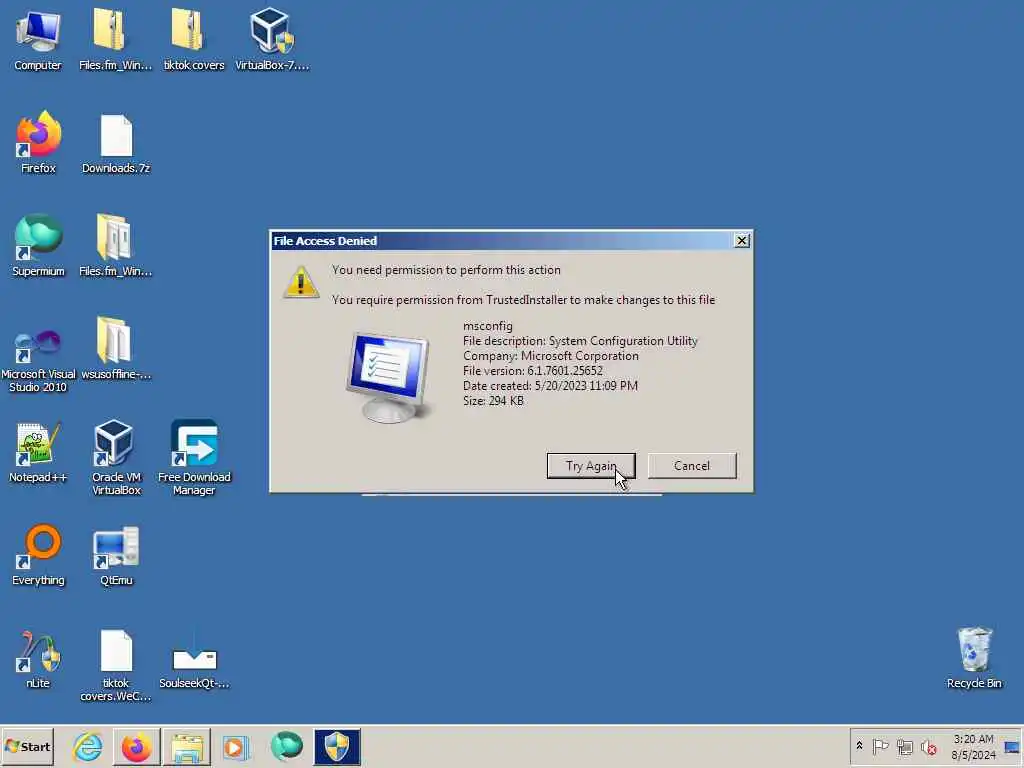Screen dimensions: 1024x768
Task: Open Windows Media Player from the taskbar
Action: [236, 746]
